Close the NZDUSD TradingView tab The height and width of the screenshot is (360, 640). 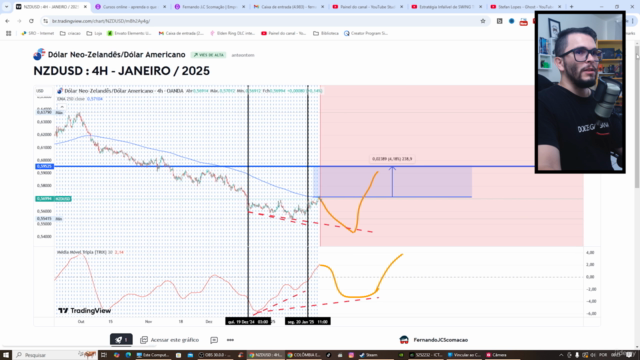pyautogui.click(x=85, y=7)
